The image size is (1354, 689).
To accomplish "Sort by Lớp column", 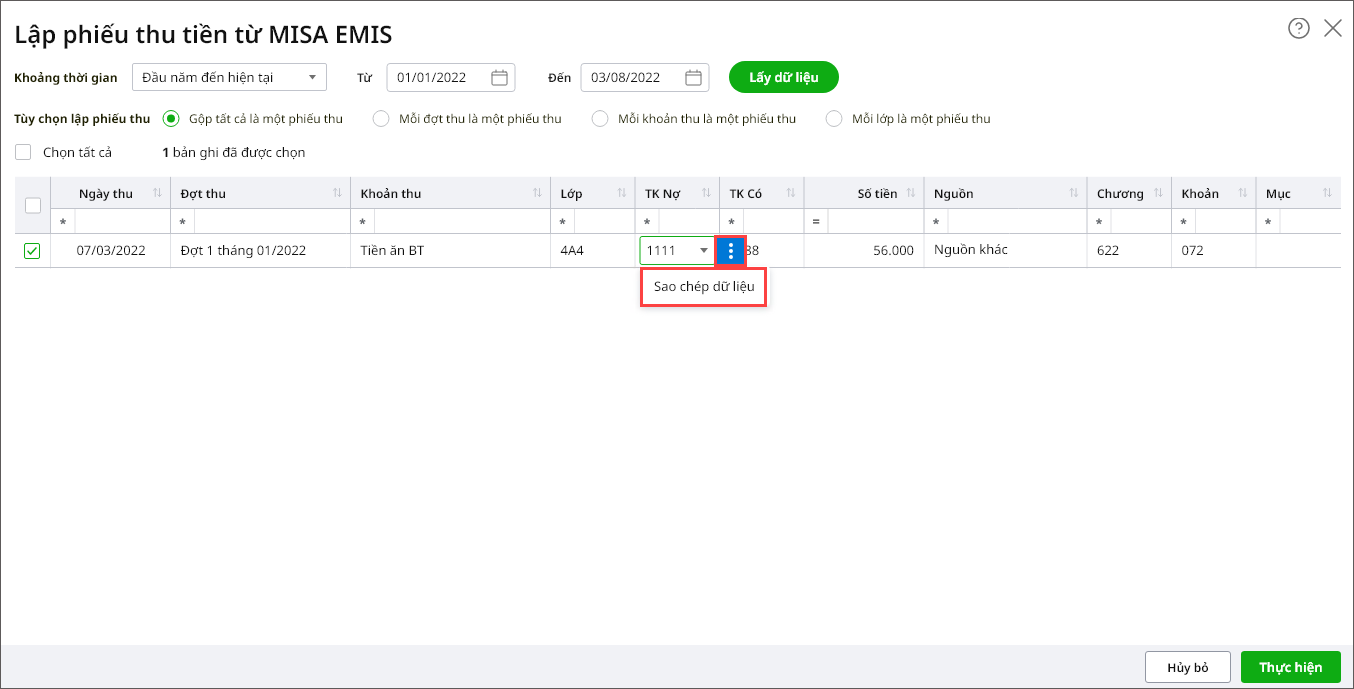I will tap(622, 193).
